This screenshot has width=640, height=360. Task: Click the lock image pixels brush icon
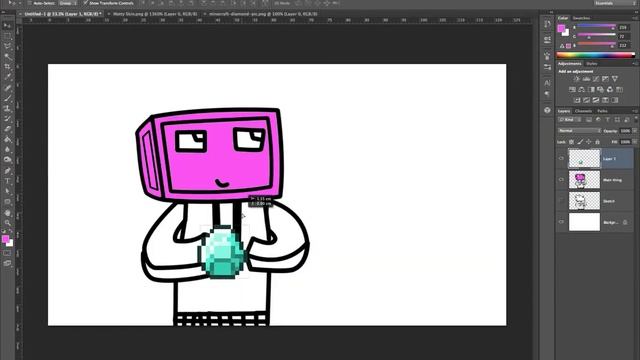tap(580, 142)
